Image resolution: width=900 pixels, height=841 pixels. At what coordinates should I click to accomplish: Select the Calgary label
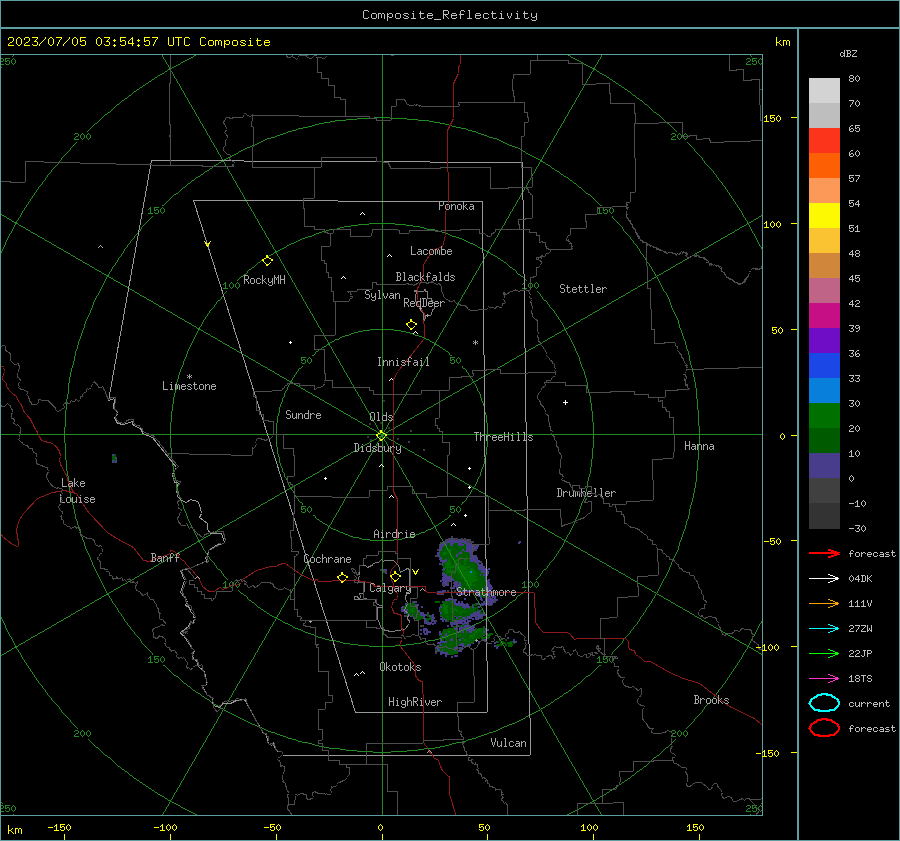390,588
